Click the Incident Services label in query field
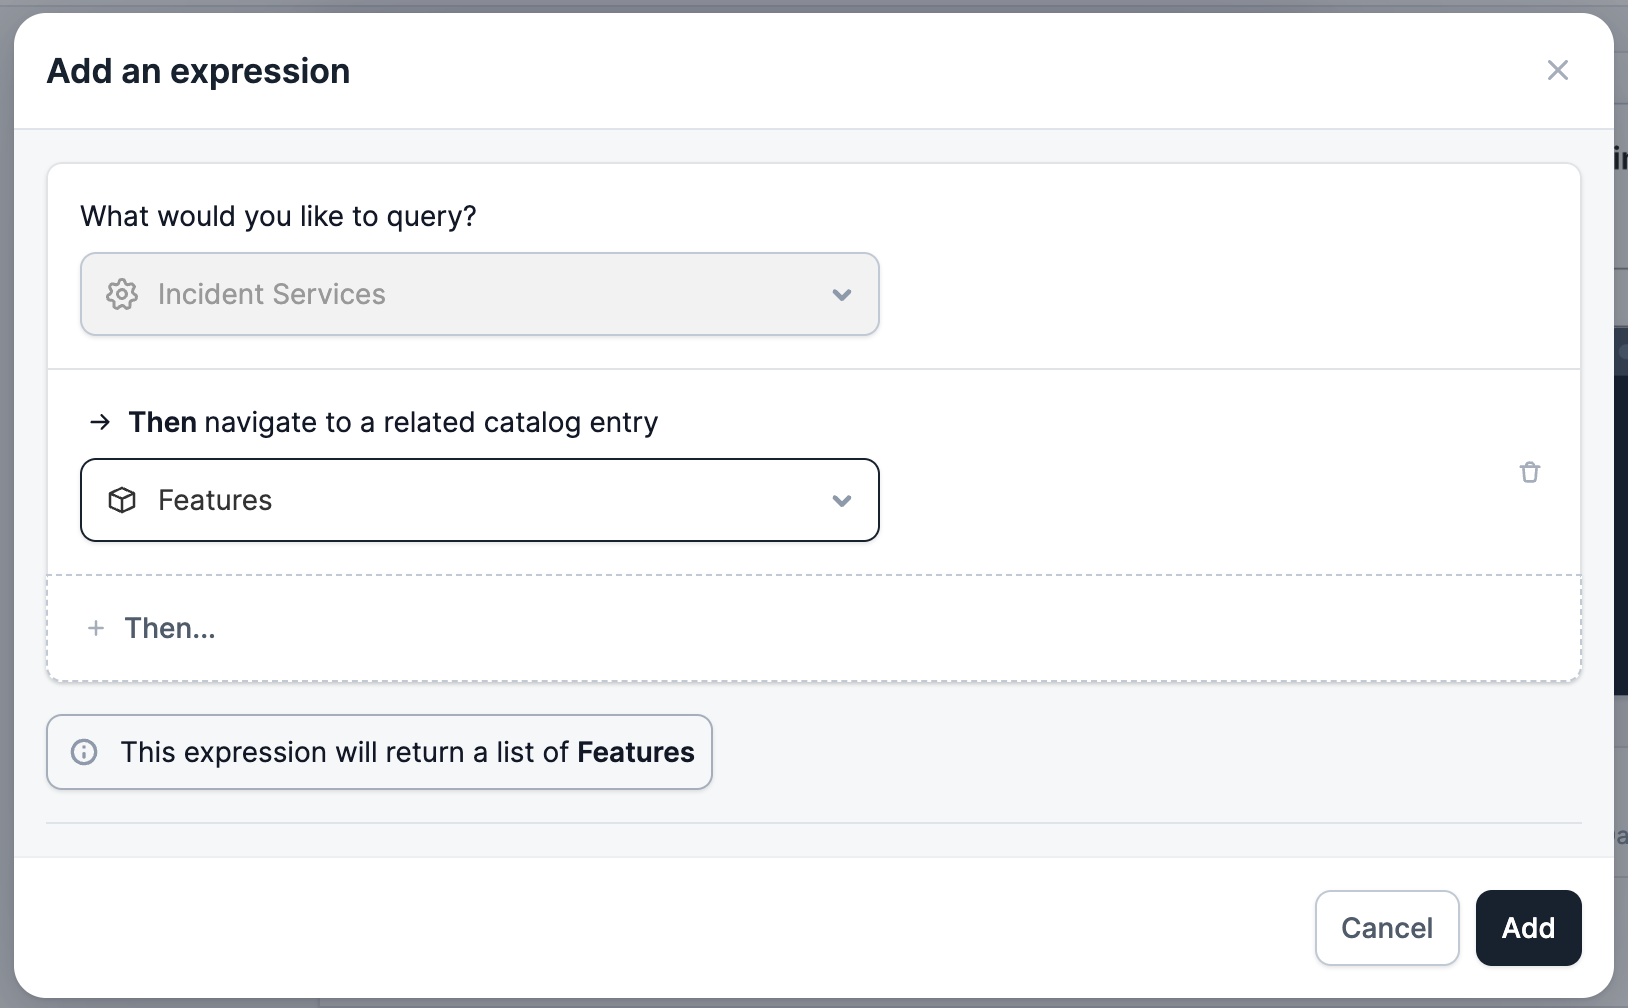 pyautogui.click(x=271, y=294)
